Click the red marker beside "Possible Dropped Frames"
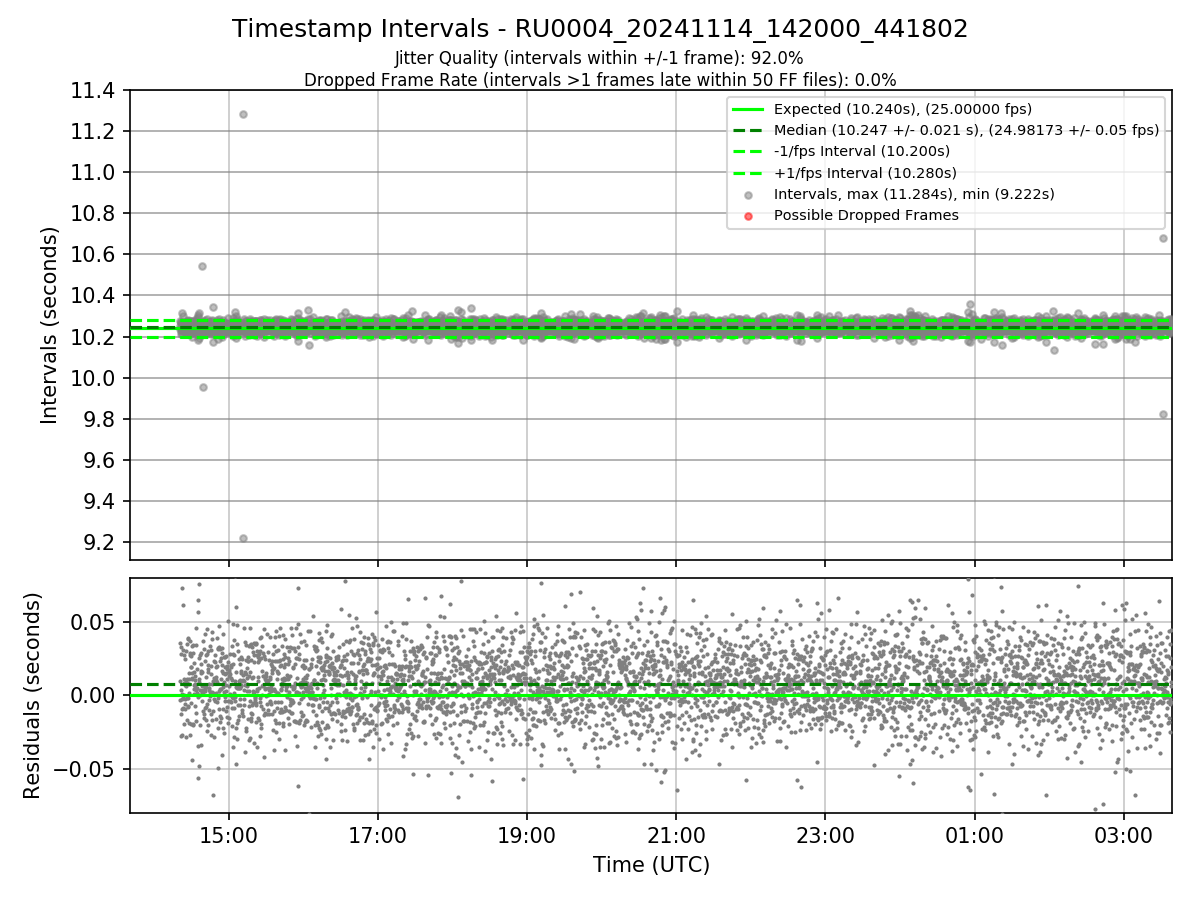Viewport: 1200px width, 900px height. [749, 215]
